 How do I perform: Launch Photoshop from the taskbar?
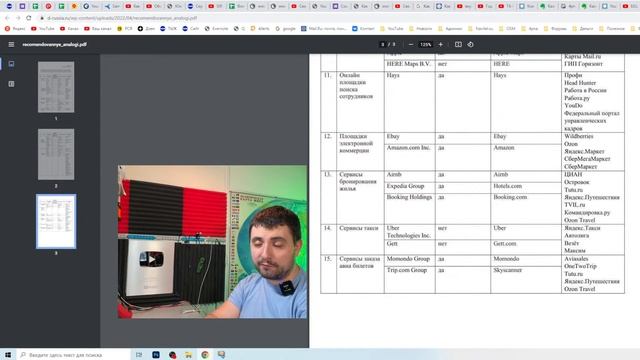click(156, 355)
